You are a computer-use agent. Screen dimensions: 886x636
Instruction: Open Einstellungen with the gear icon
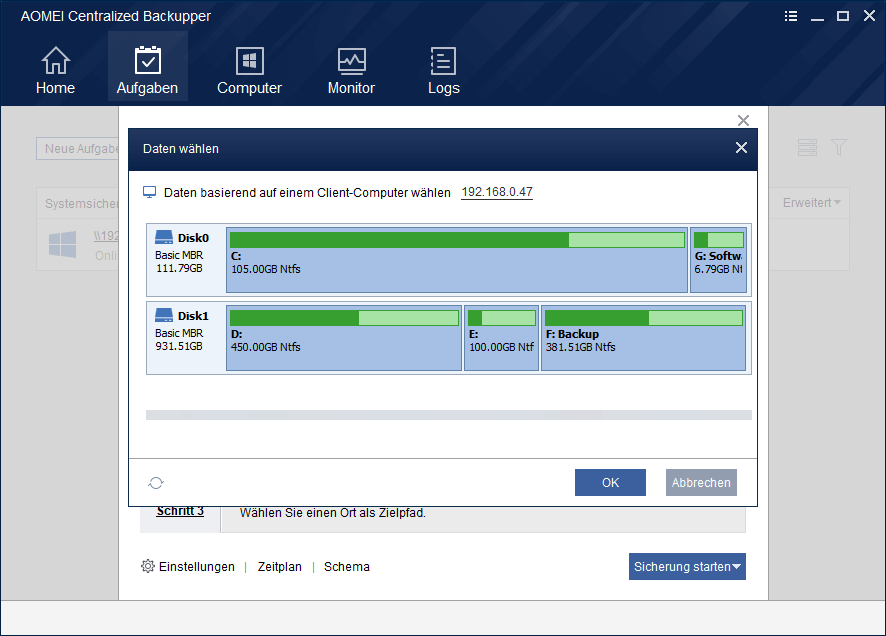pos(188,567)
